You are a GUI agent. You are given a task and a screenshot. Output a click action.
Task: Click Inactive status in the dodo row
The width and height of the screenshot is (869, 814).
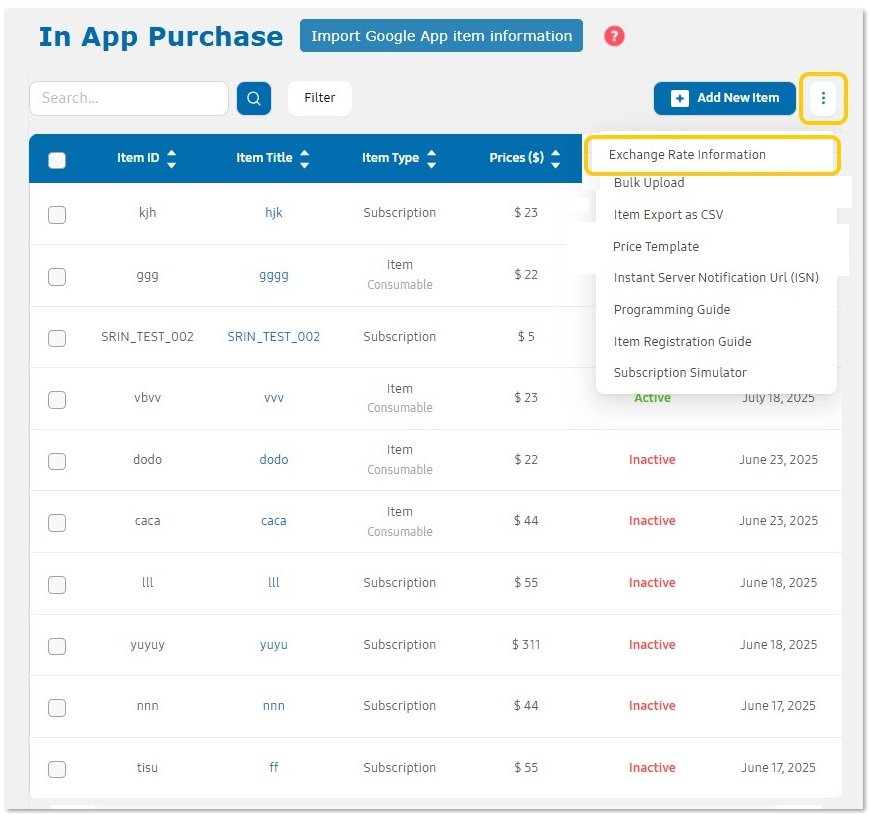point(652,459)
